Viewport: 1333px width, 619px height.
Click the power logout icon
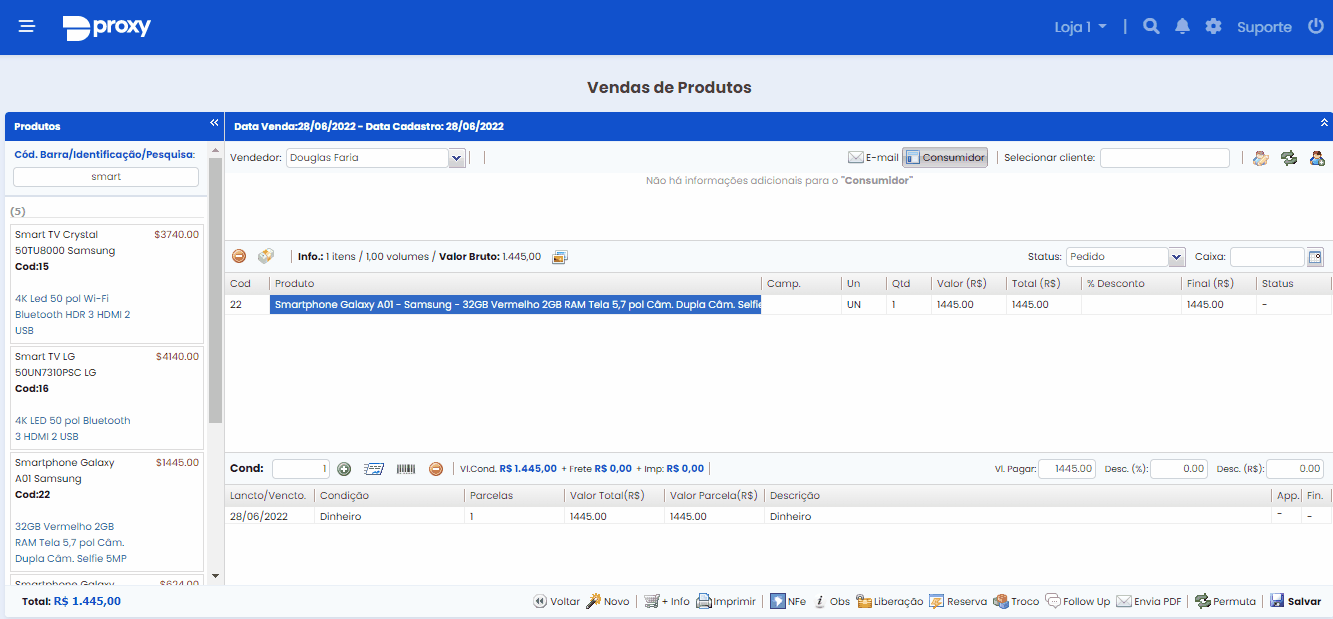1315,27
